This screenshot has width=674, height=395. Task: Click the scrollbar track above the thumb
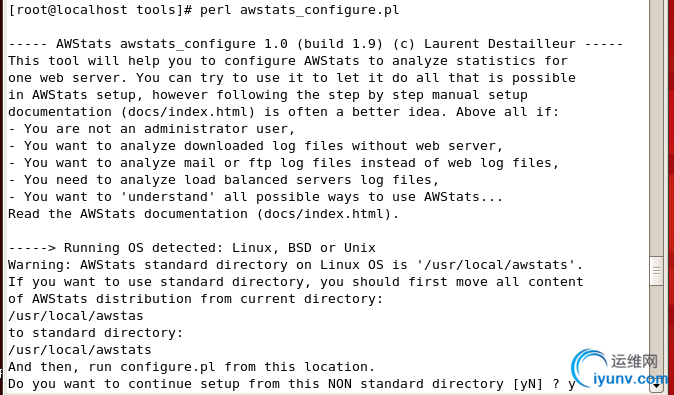click(656, 129)
